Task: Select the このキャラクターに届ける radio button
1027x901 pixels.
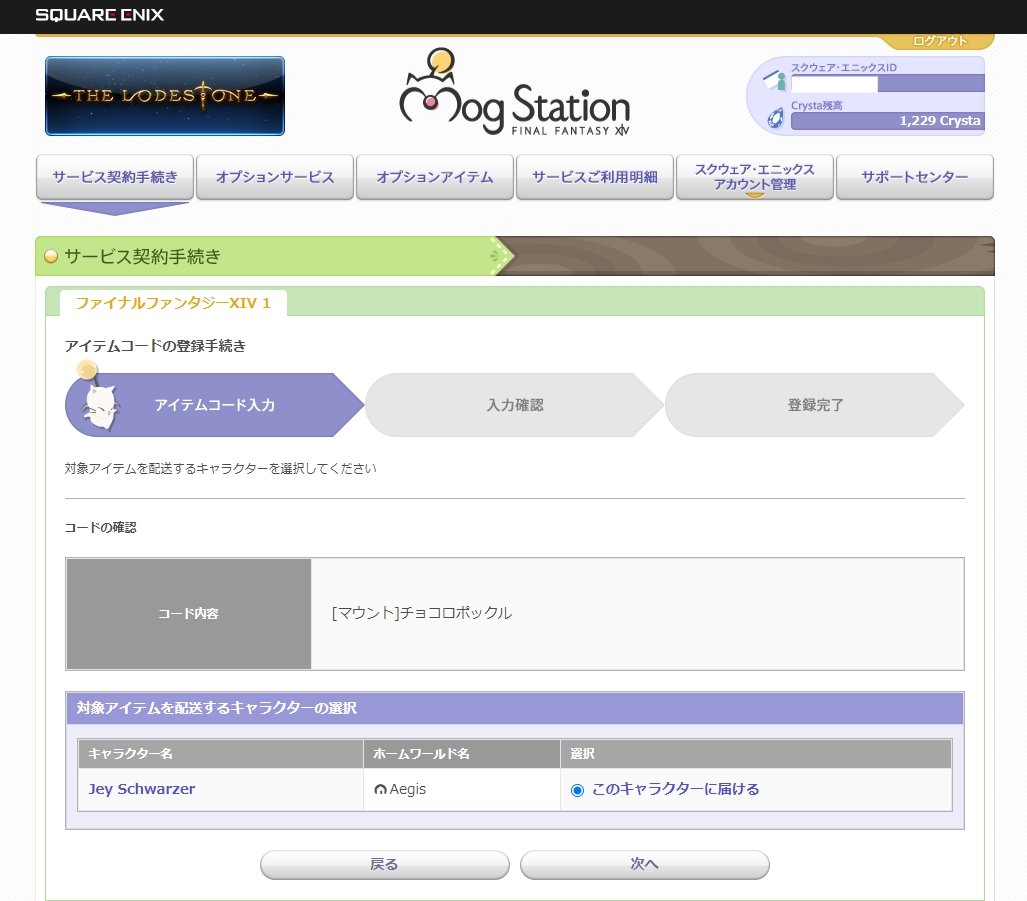Action: [577, 790]
